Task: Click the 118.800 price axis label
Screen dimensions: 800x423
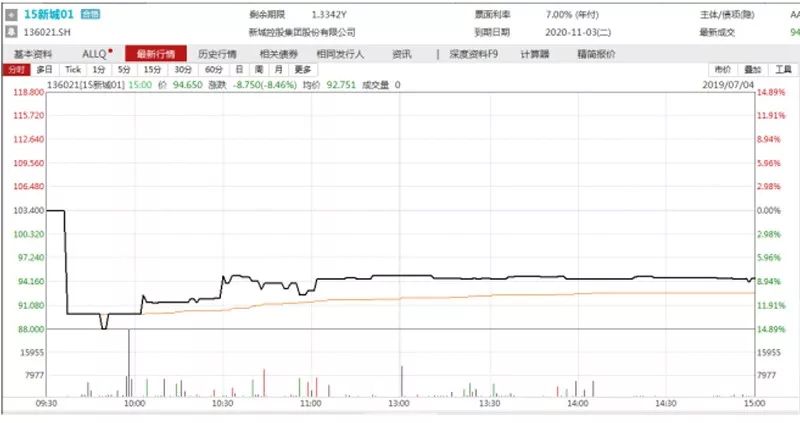Action: coord(29,92)
